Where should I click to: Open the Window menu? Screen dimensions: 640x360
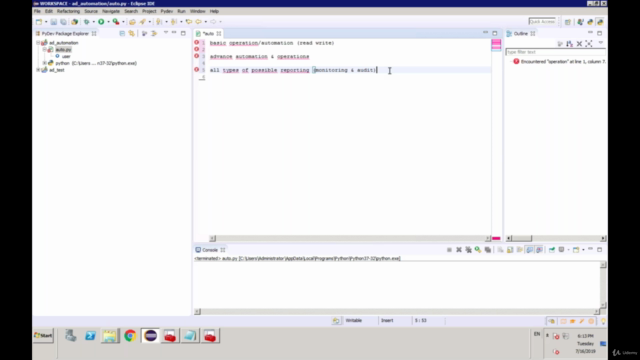(198, 11)
